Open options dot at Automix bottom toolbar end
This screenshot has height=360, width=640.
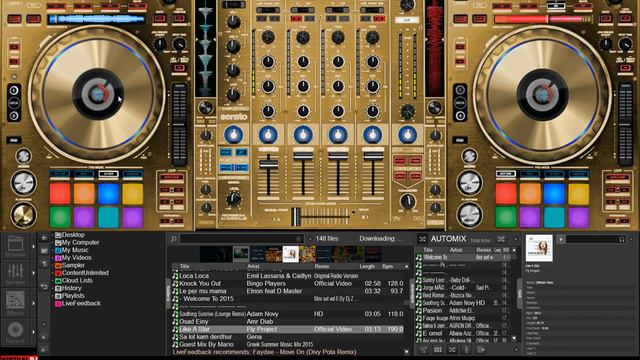[x=516, y=350]
